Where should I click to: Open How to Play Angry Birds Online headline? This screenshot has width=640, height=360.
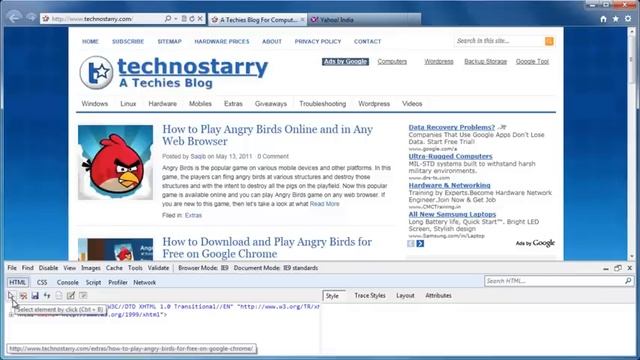[268, 135]
